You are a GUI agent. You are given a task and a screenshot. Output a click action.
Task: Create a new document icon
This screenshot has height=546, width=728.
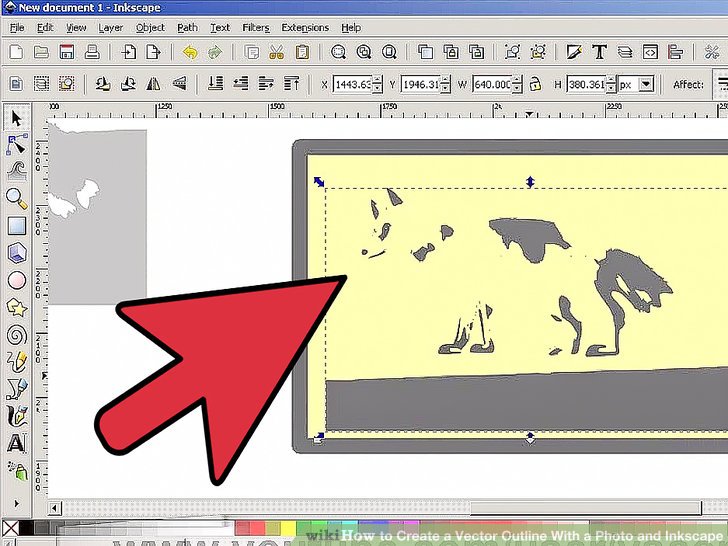pos(16,52)
